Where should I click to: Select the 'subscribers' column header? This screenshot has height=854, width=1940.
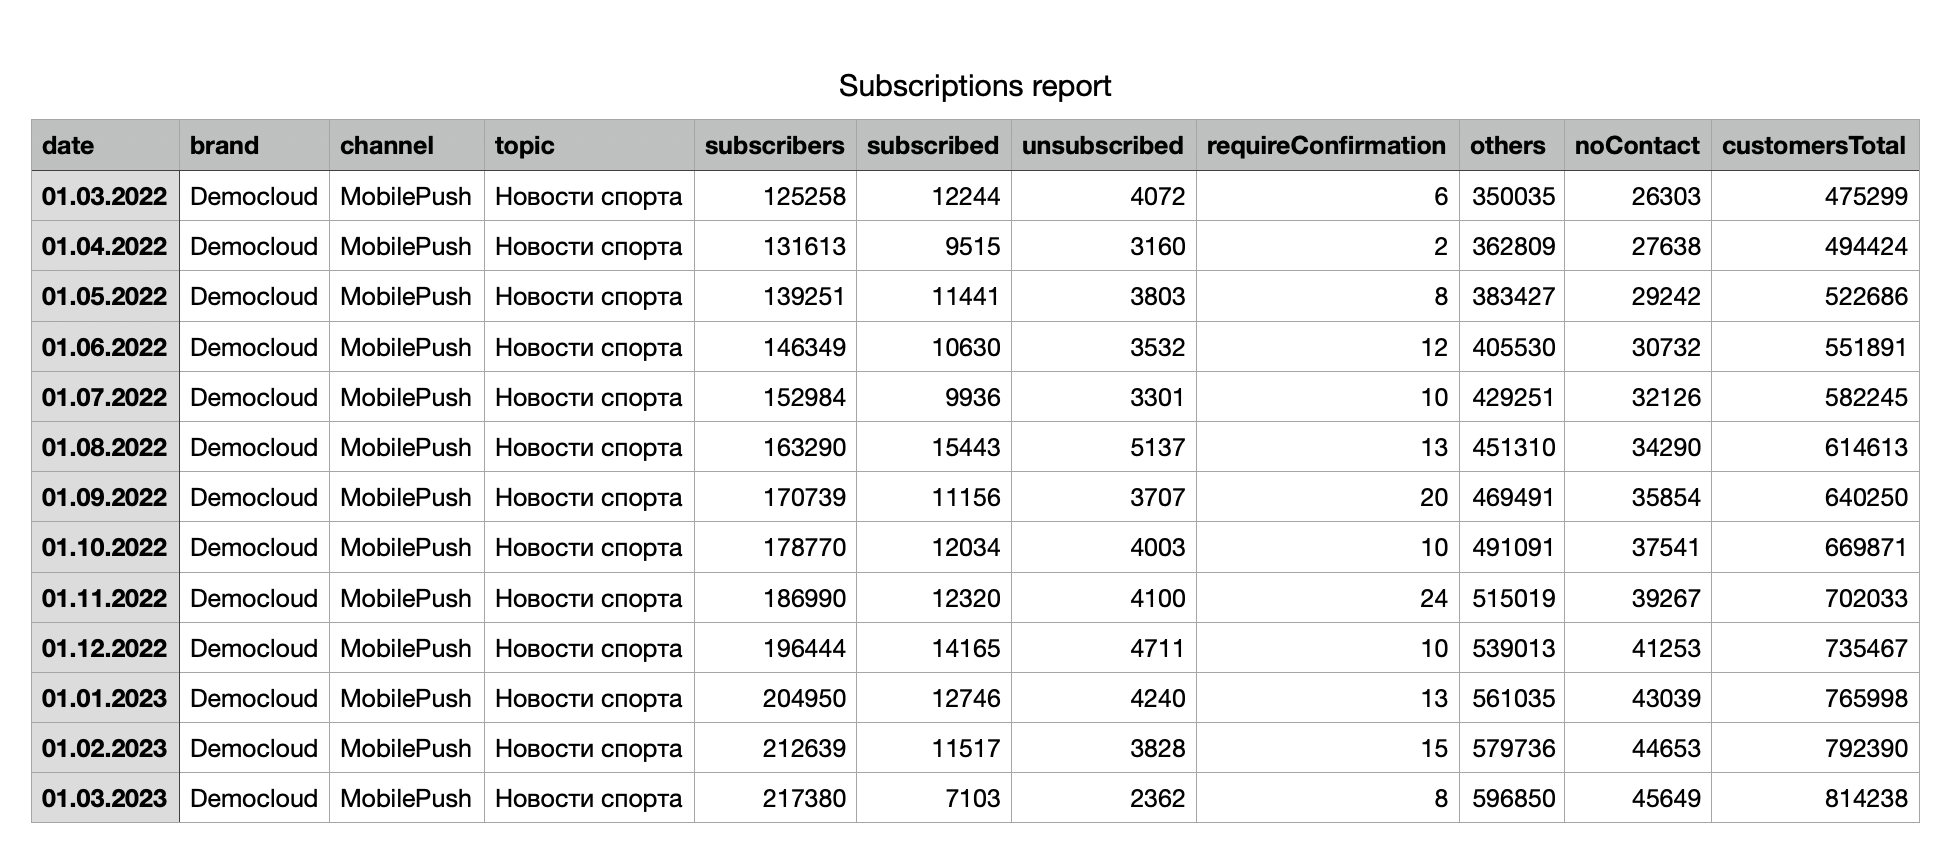[775, 145]
